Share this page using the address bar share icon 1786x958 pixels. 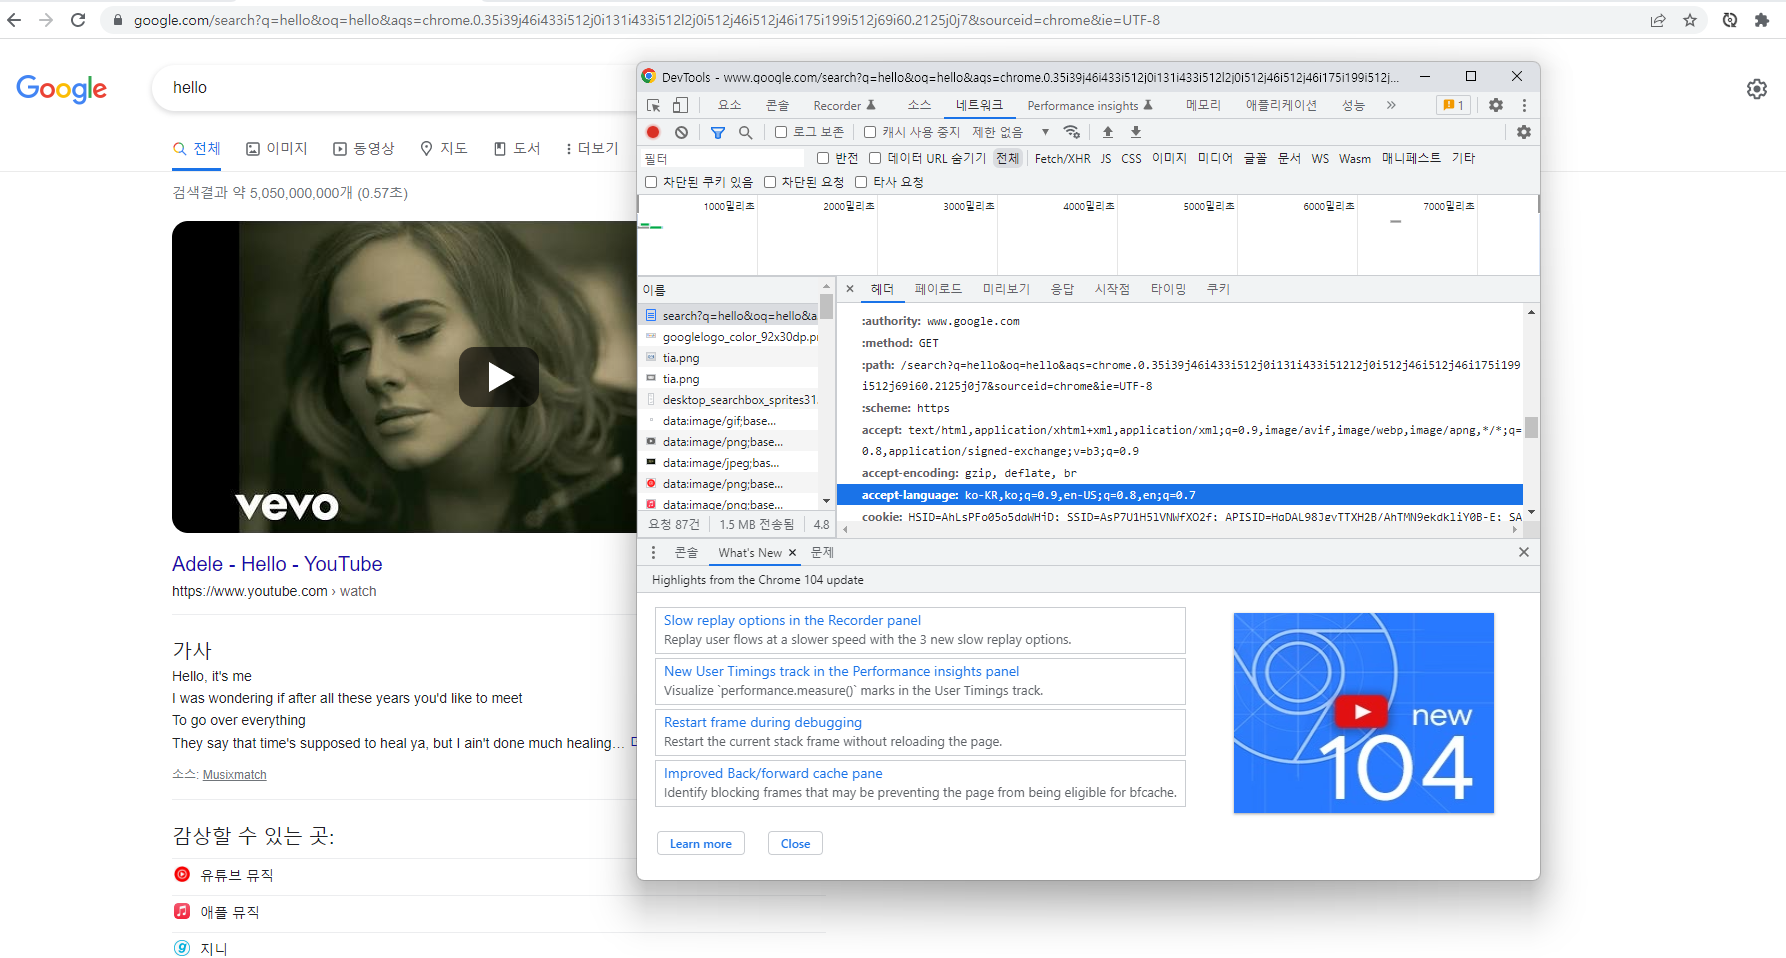[x=1658, y=20]
